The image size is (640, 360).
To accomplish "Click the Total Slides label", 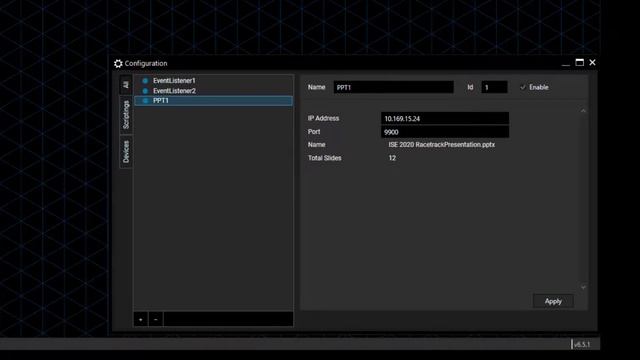I will (324, 158).
